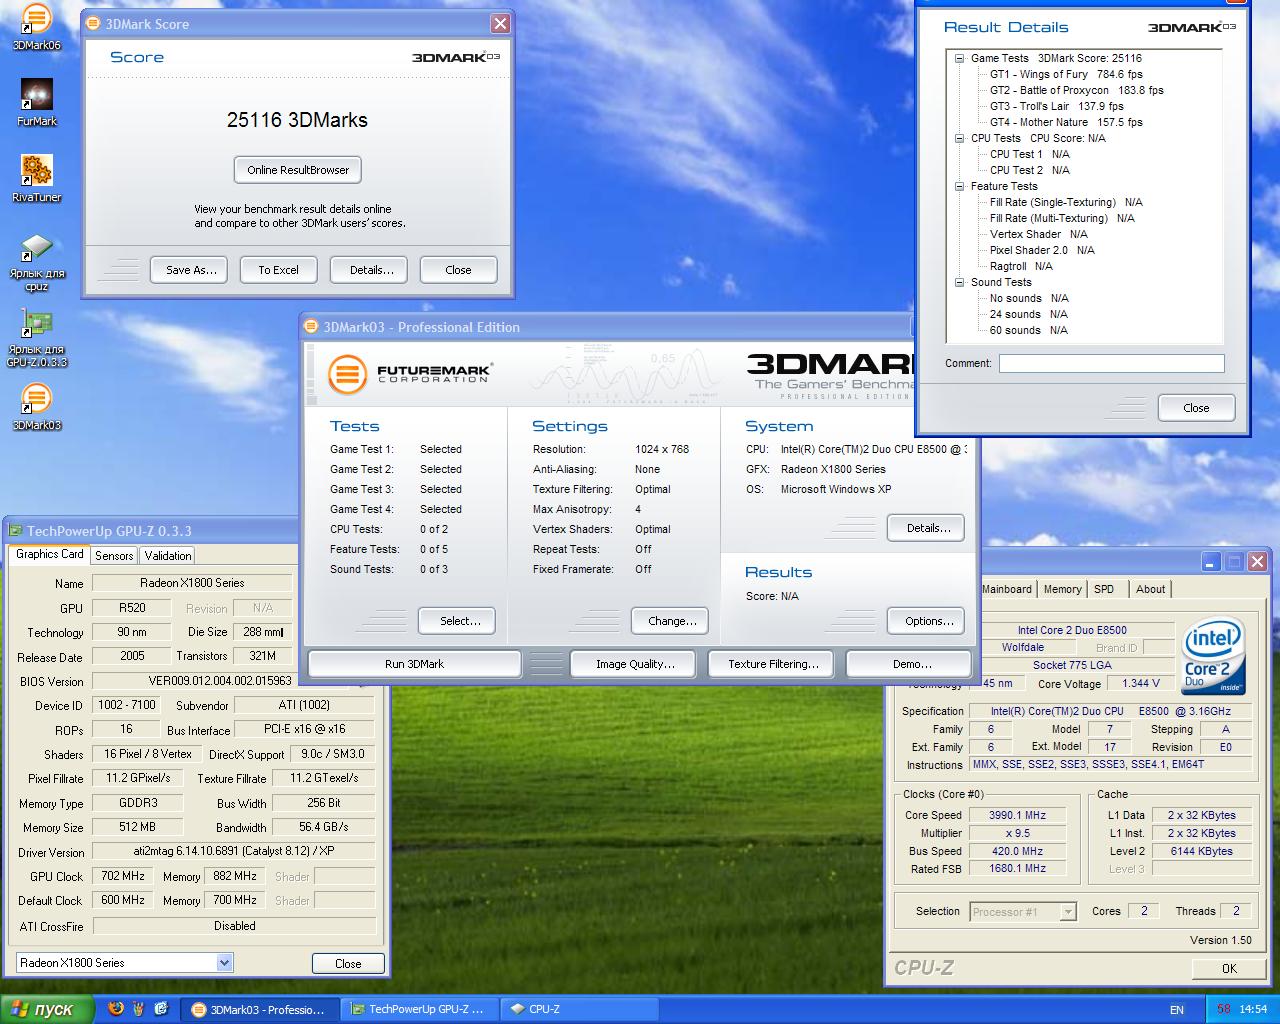Switch to TechPowerUp GPU-Z taskbar button
1280x1024 pixels.
[419, 1009]
